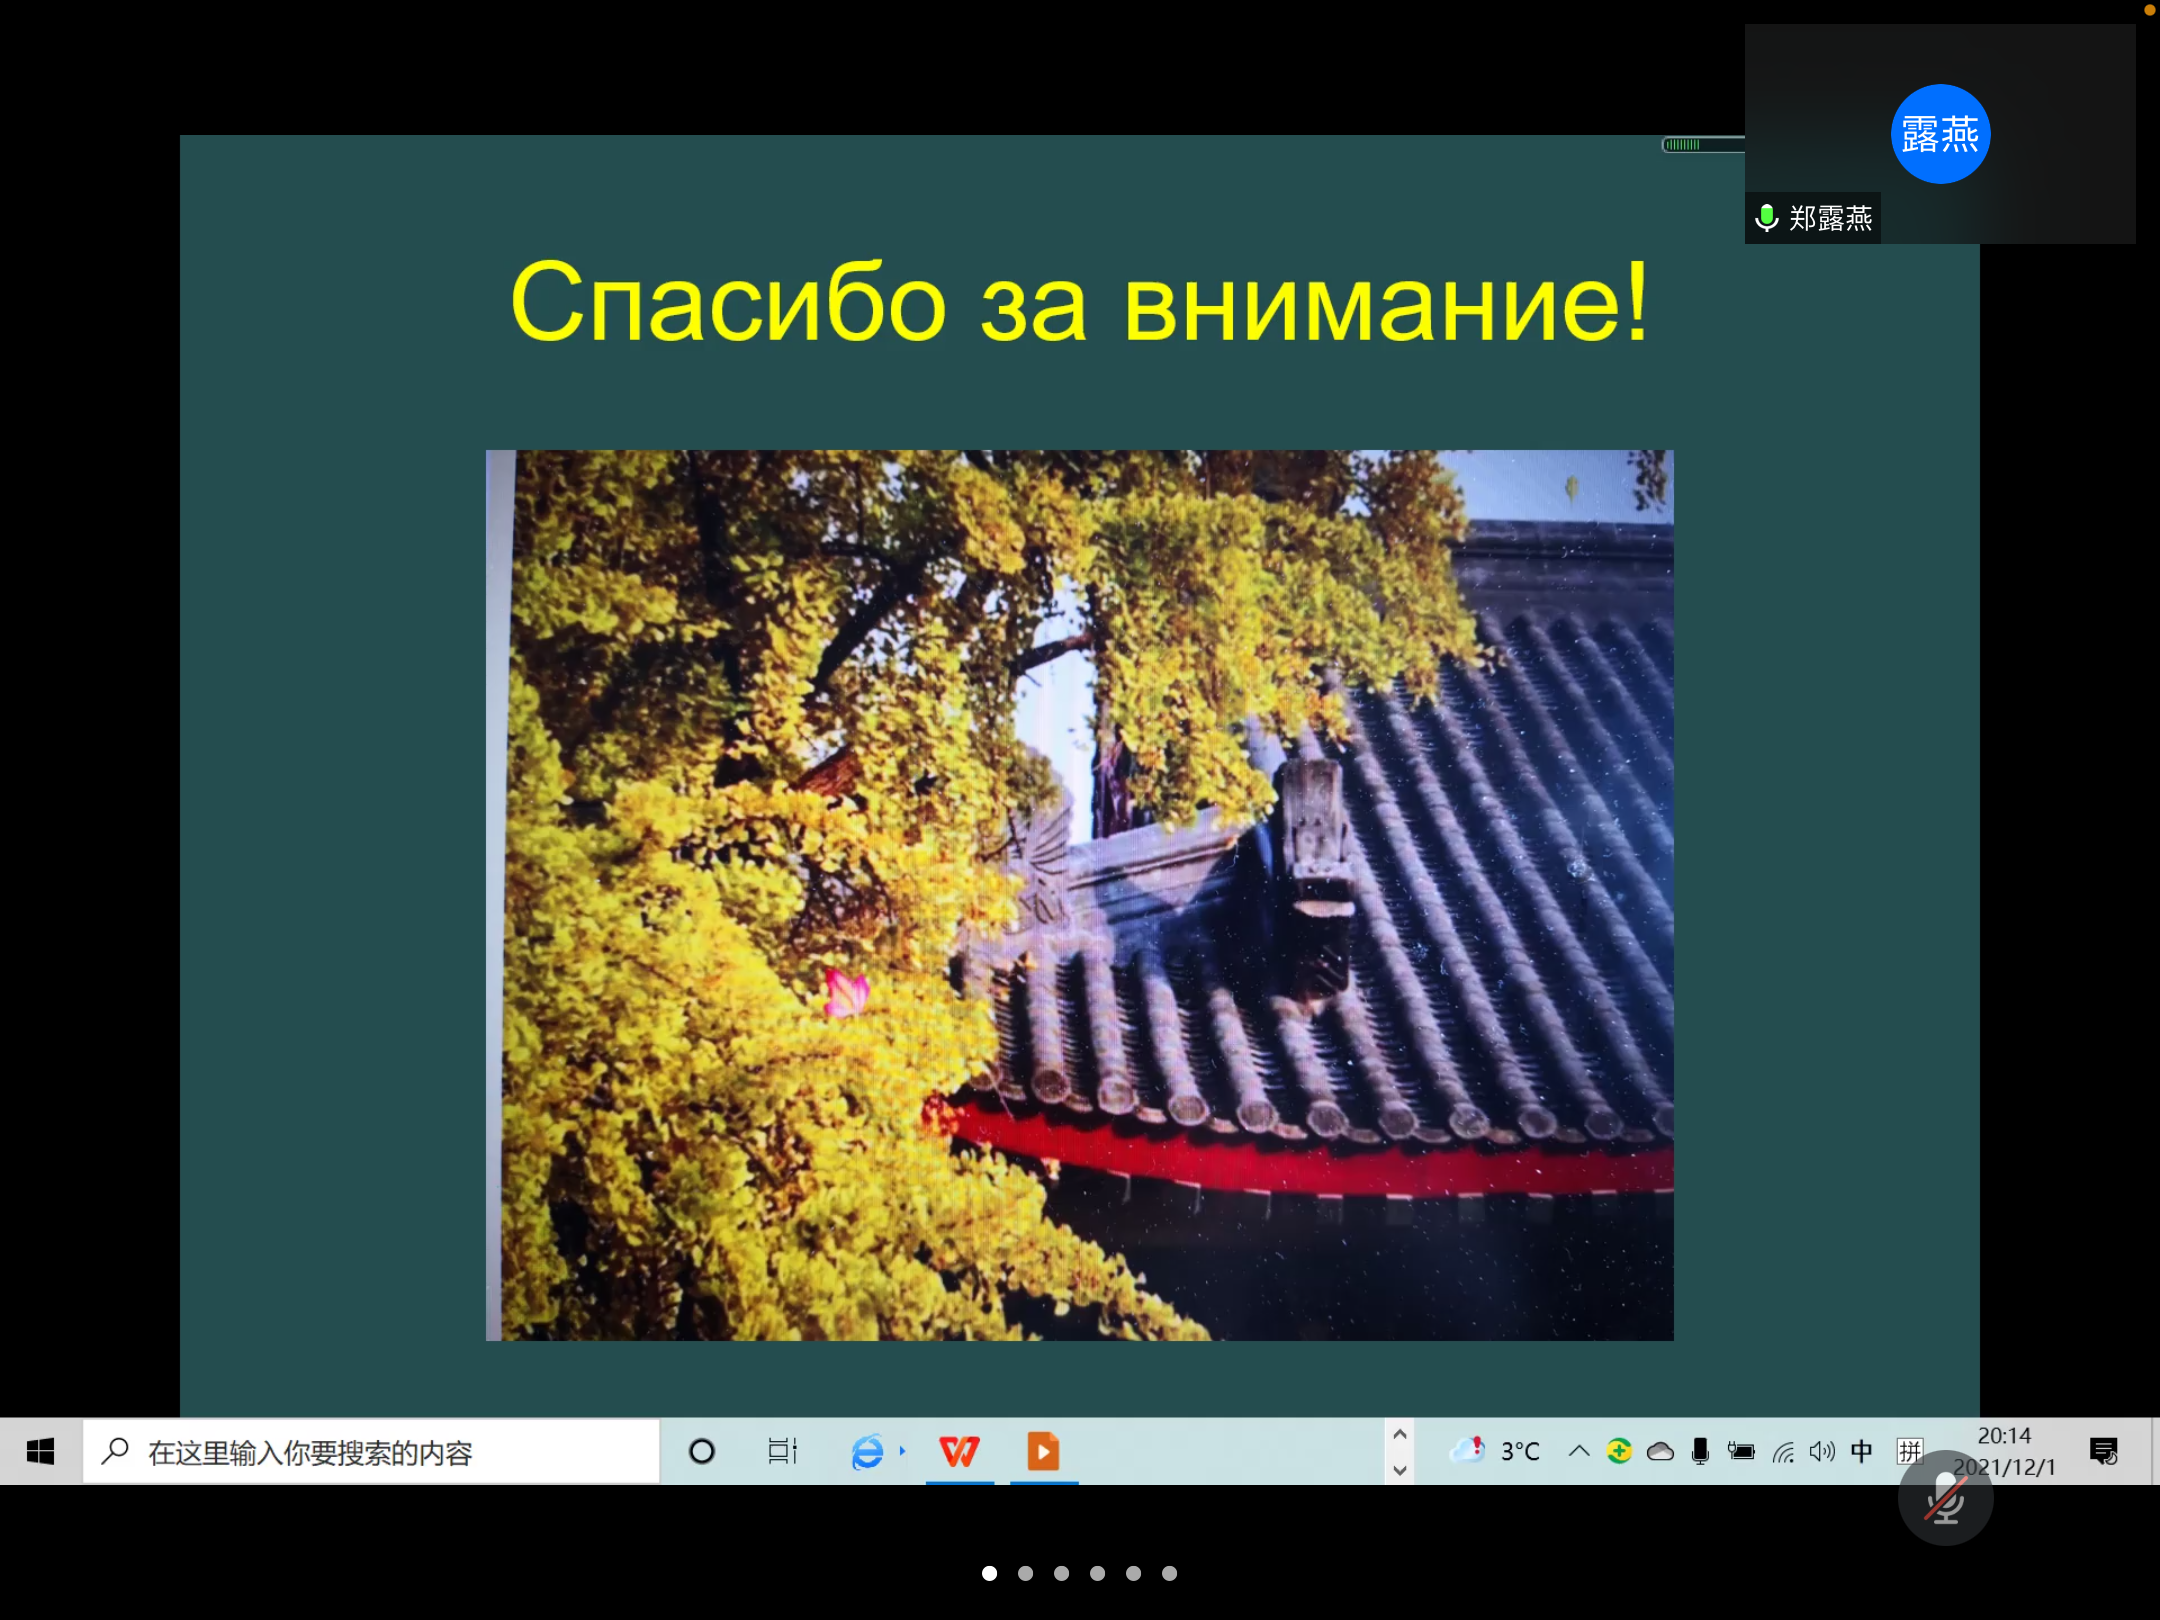Toggle the 中 Chinese input mode indicator
Image resolution: width=2160 pixels, height=1620 pixels.
click(1861, 1451)
